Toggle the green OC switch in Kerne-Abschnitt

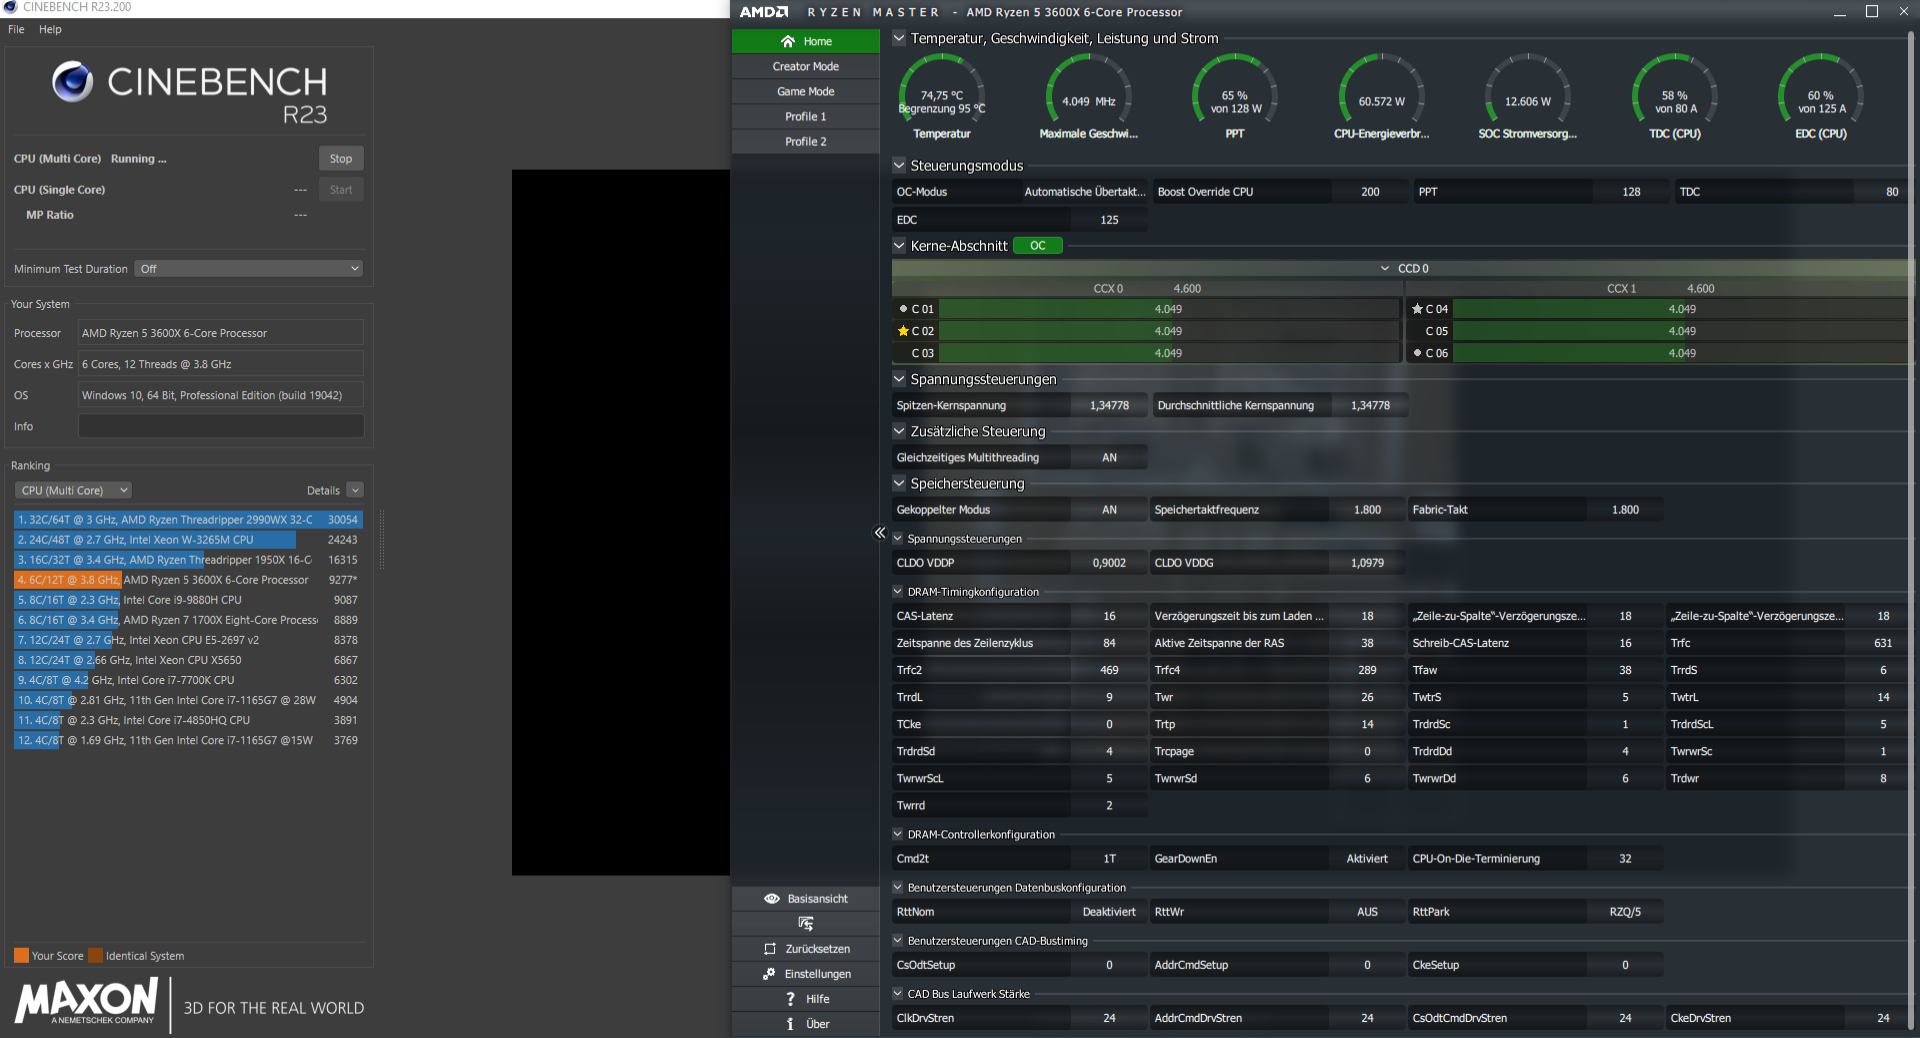point(1038,246)
